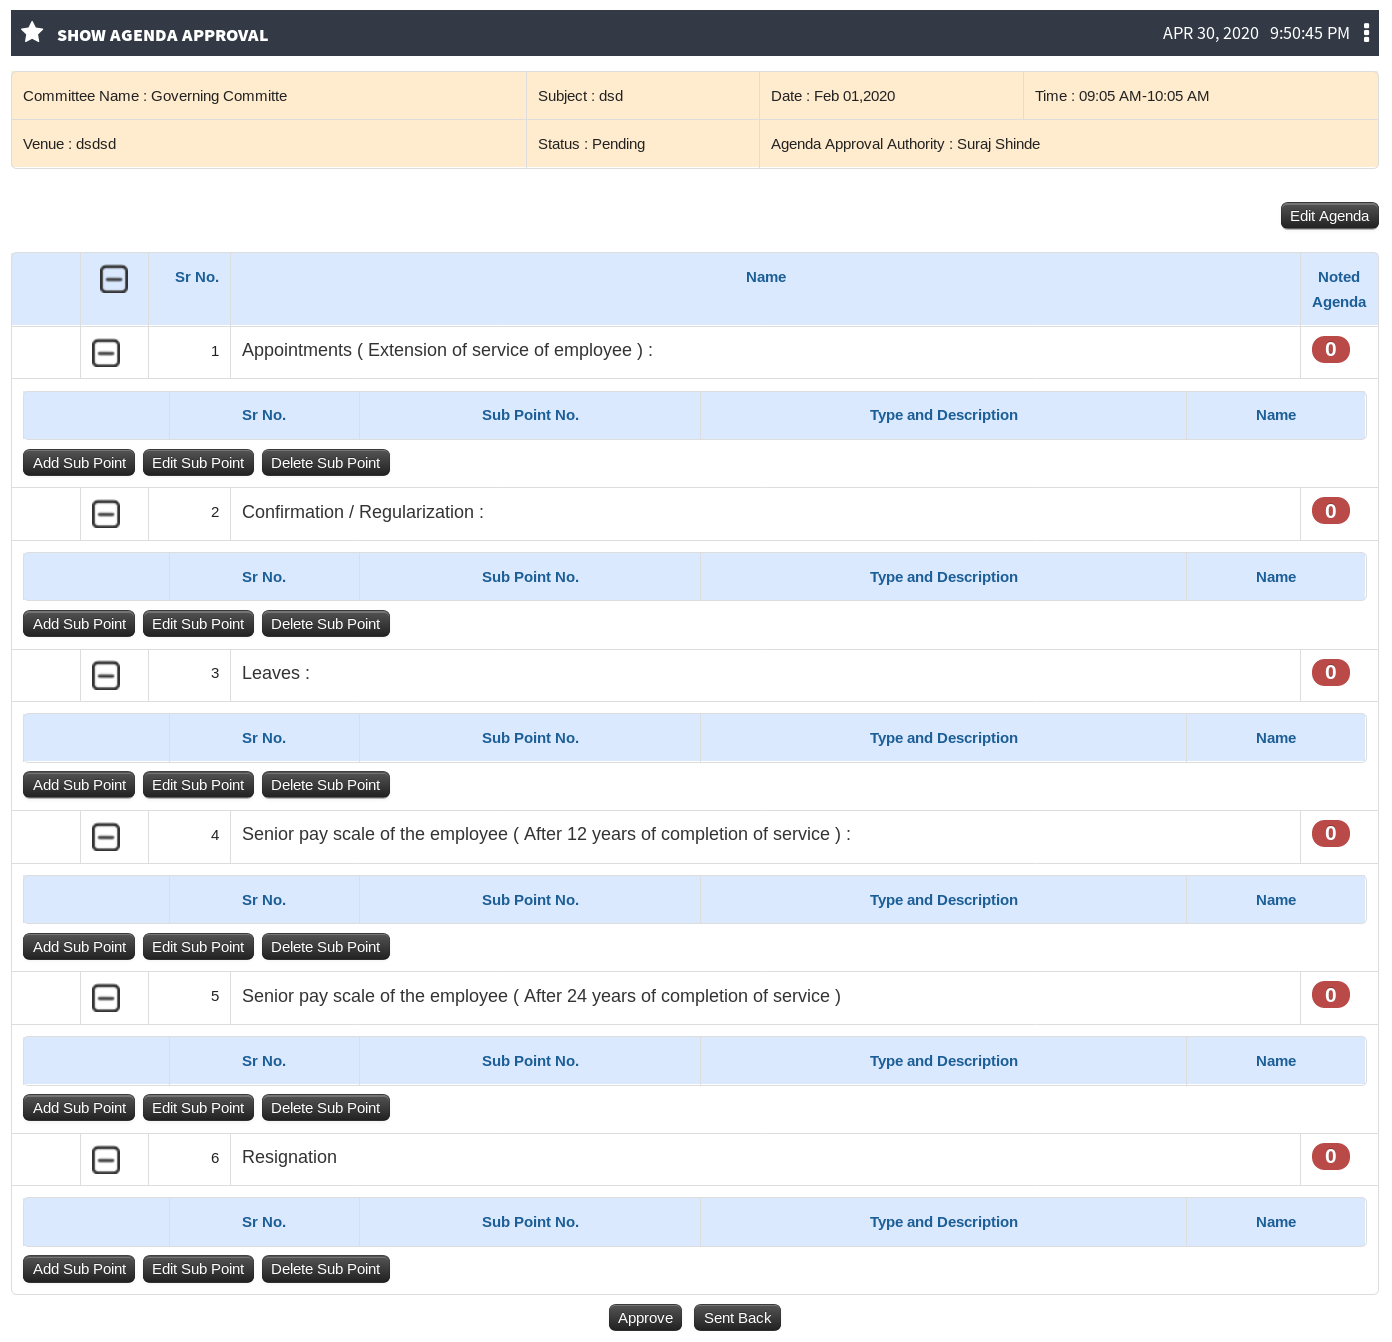Image resolution: width=1392 pixels, height=1342 pixels.
Task: Collapse the Leaves agenda row
Action: [106, 675]
